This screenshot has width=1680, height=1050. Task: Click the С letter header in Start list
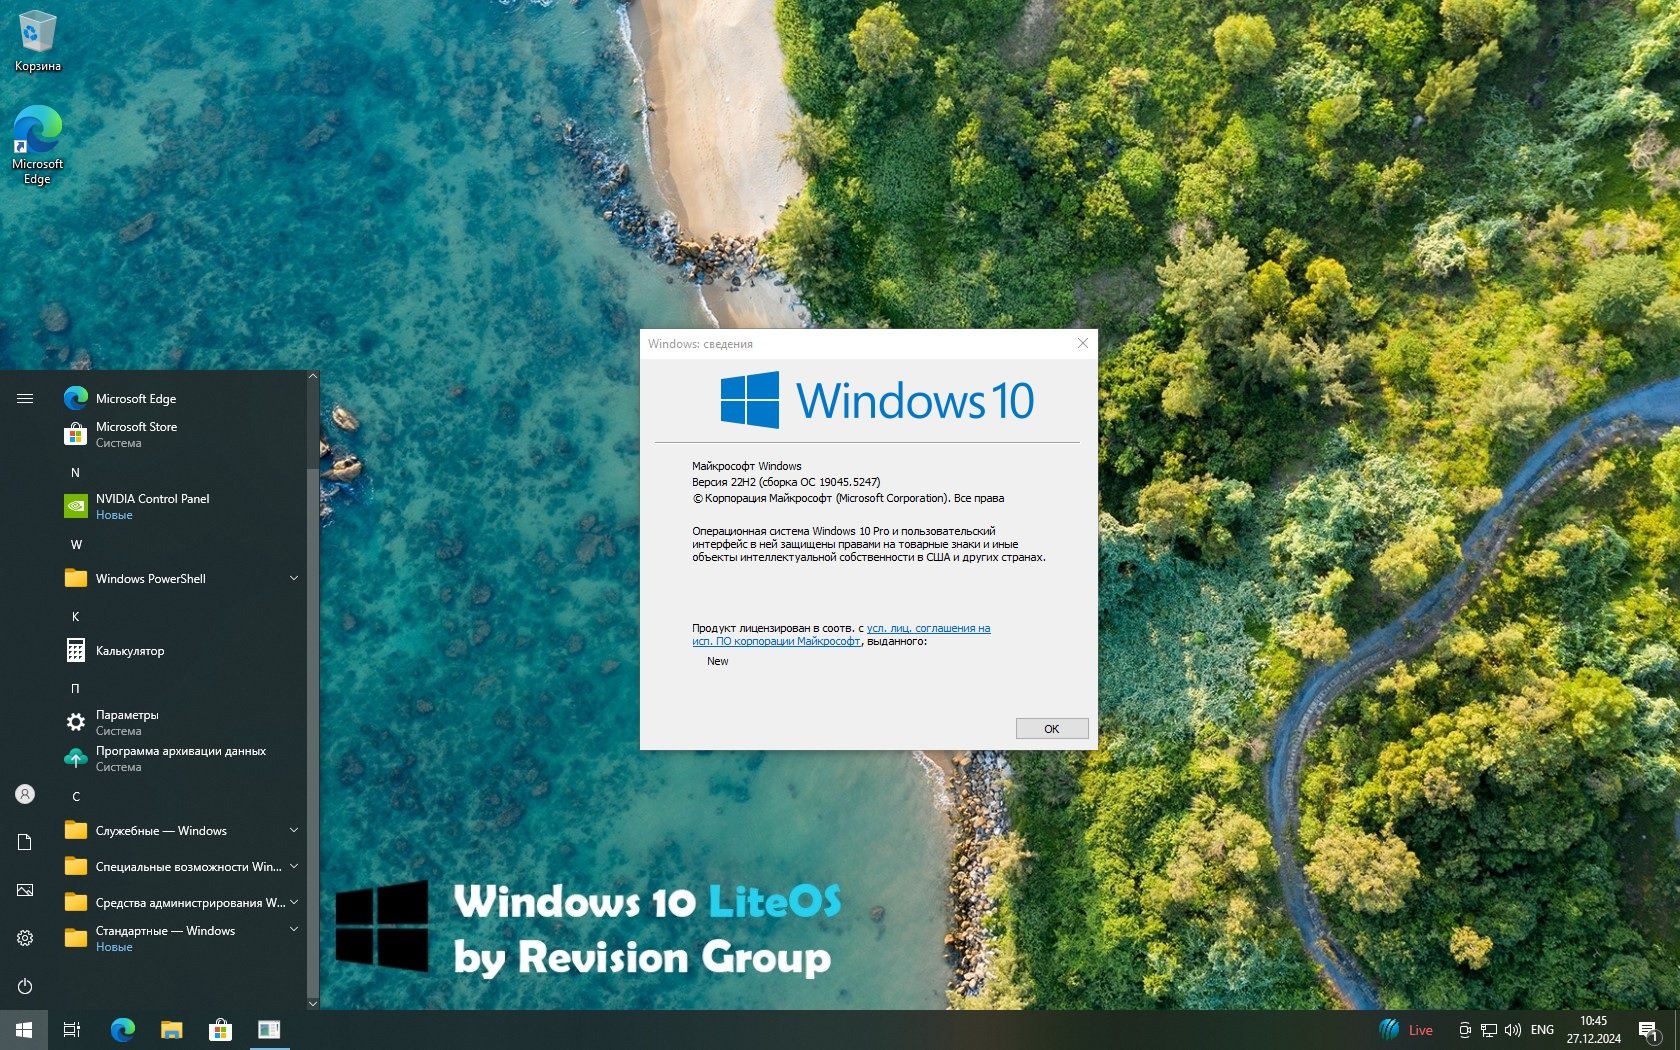click(x=76, y=796)
